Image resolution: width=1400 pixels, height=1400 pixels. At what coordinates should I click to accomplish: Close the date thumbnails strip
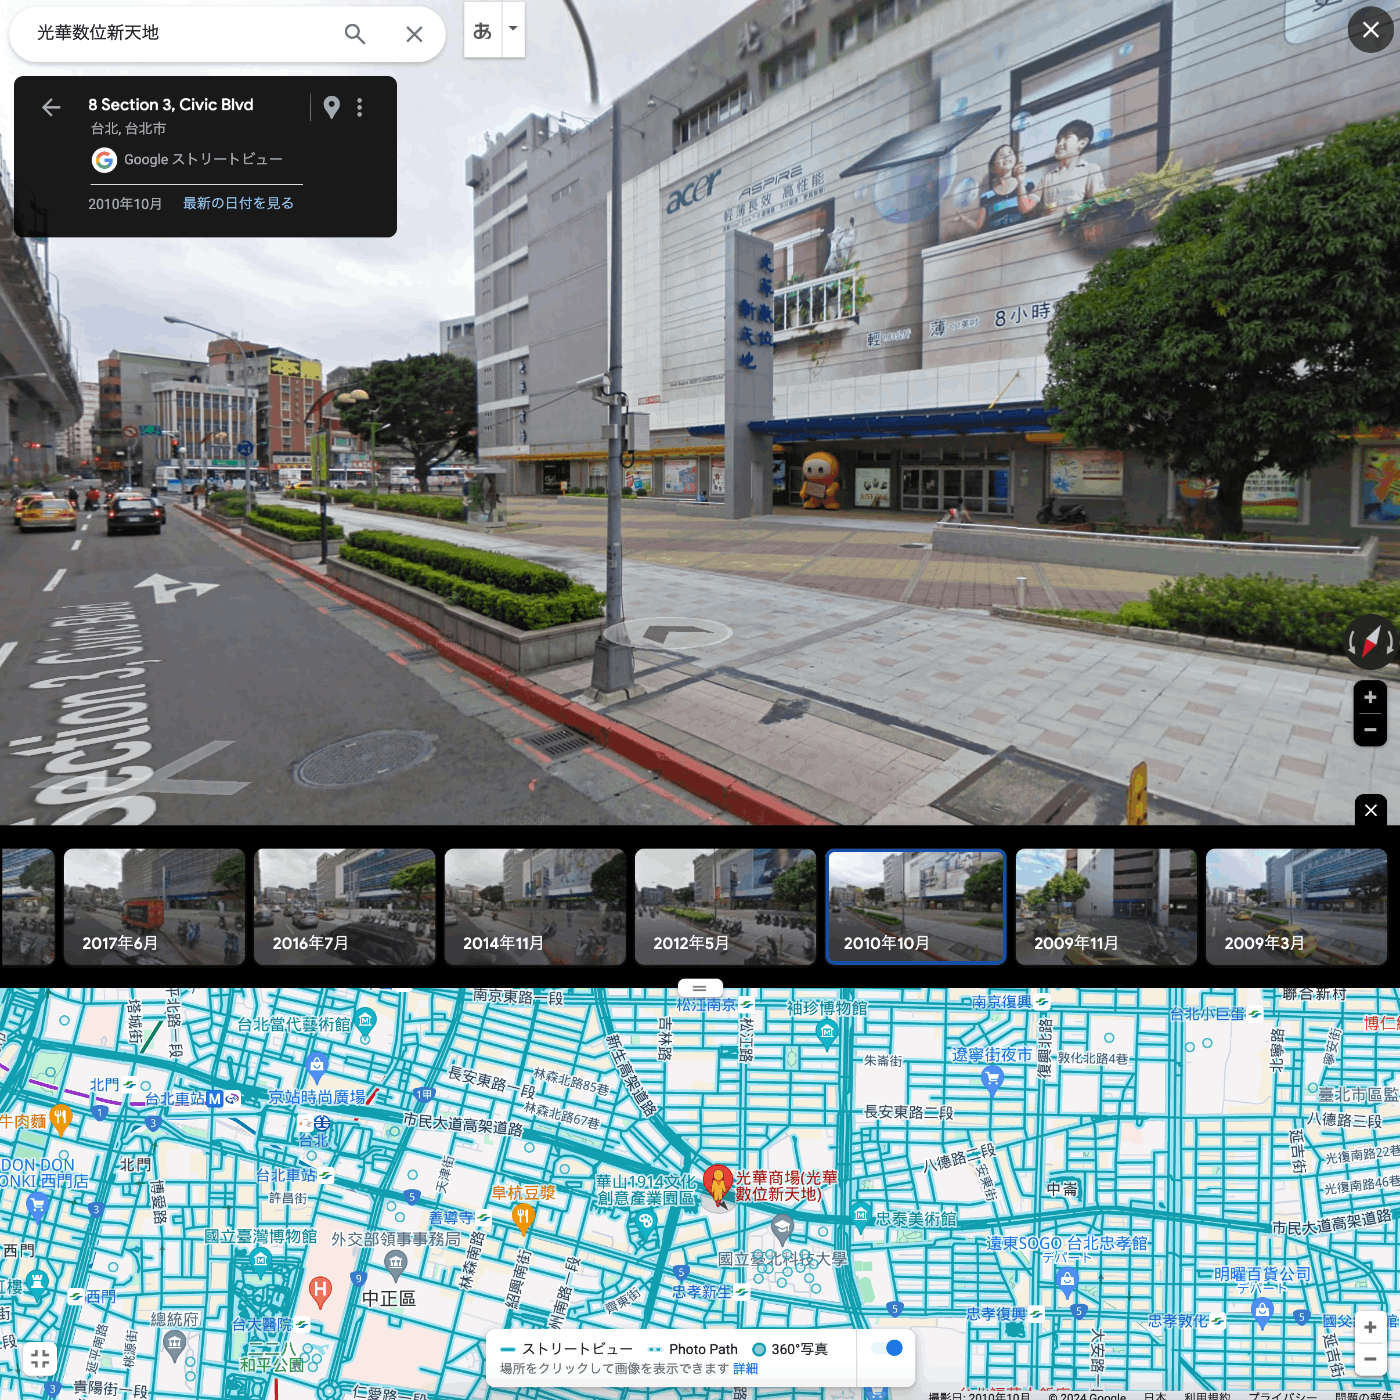(1370, 810)
